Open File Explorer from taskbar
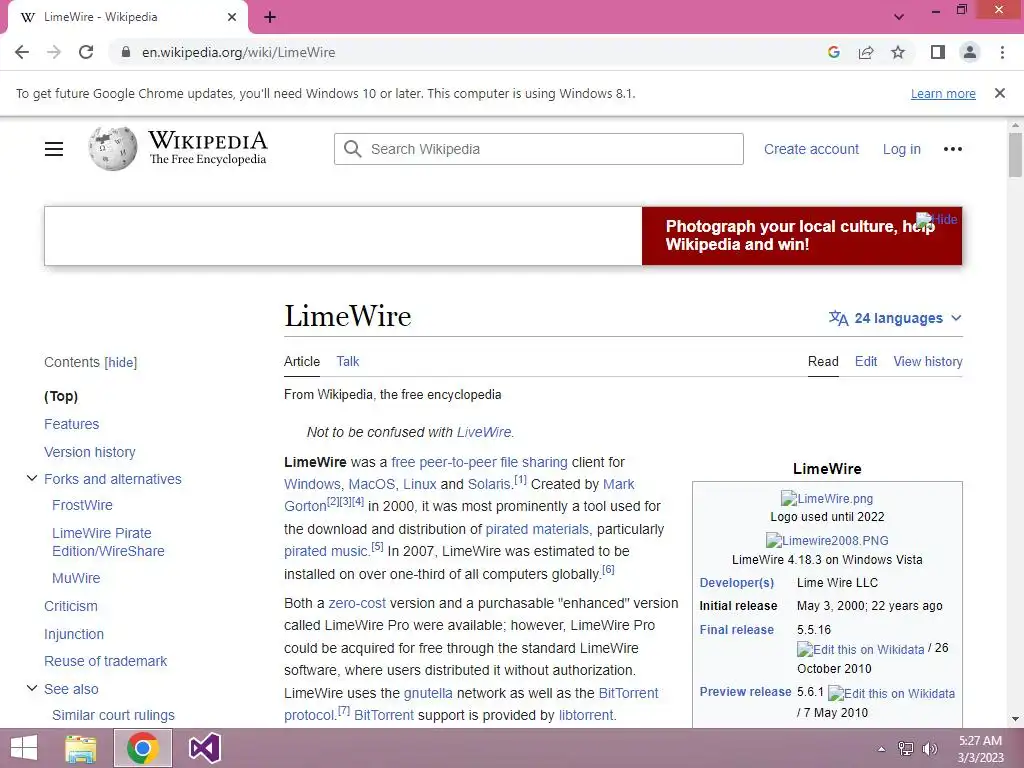1024x768 pixels. [x=81, y=748]
